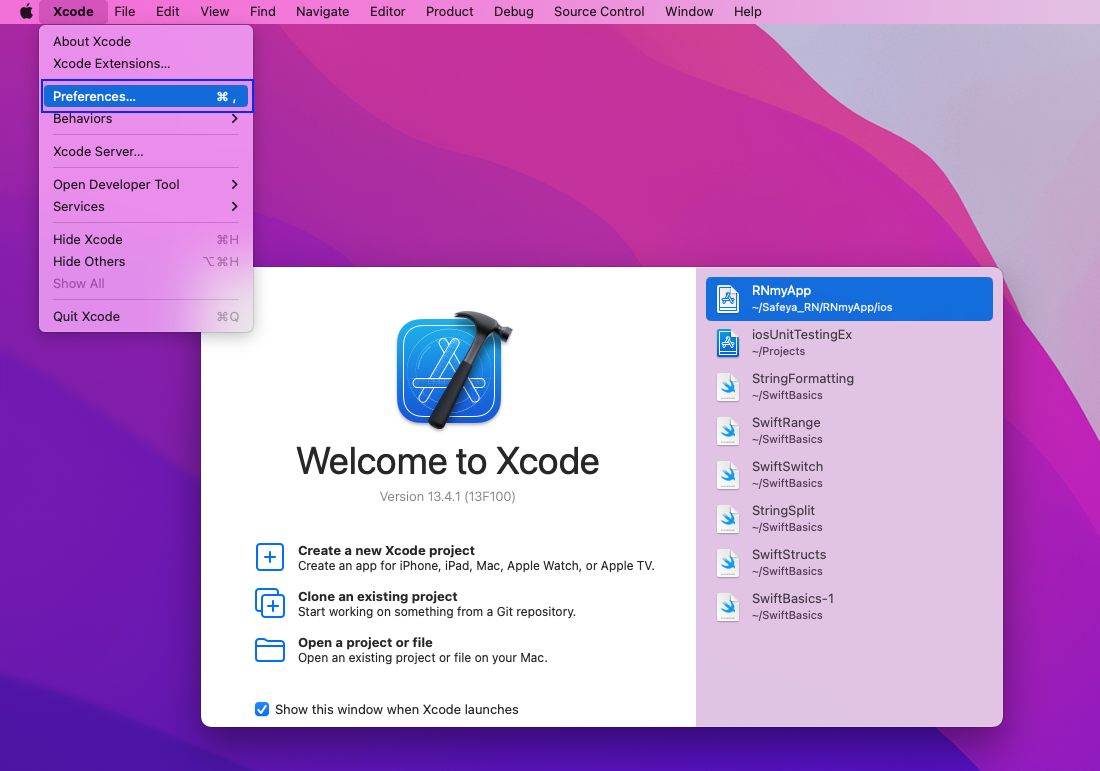Screen dimensions: 1100x771
Task: Open the File menu
Action: pos(124,11)
